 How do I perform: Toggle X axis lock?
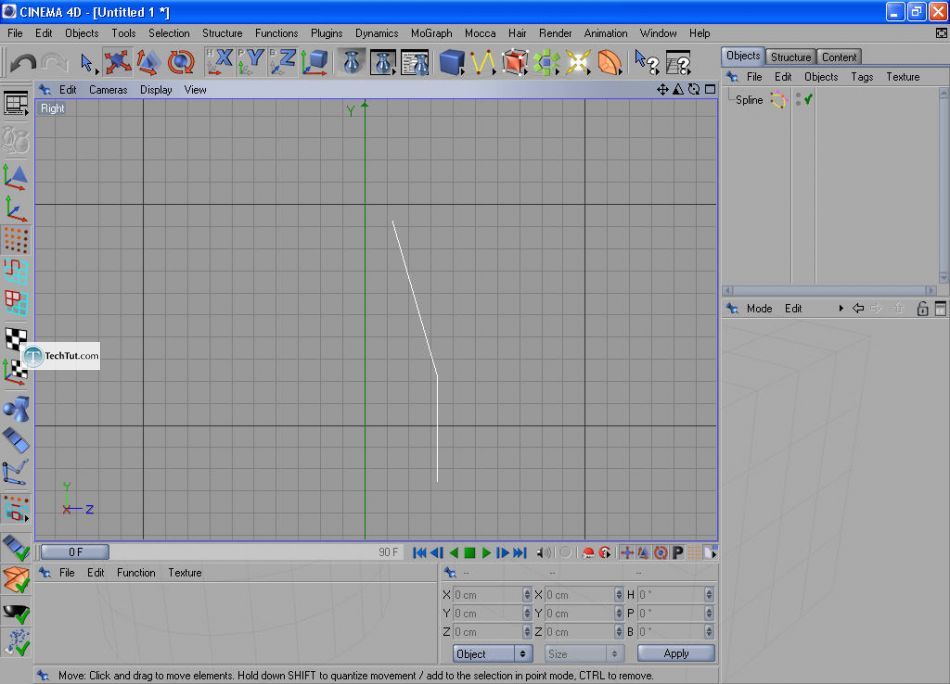tap(219, 62)
